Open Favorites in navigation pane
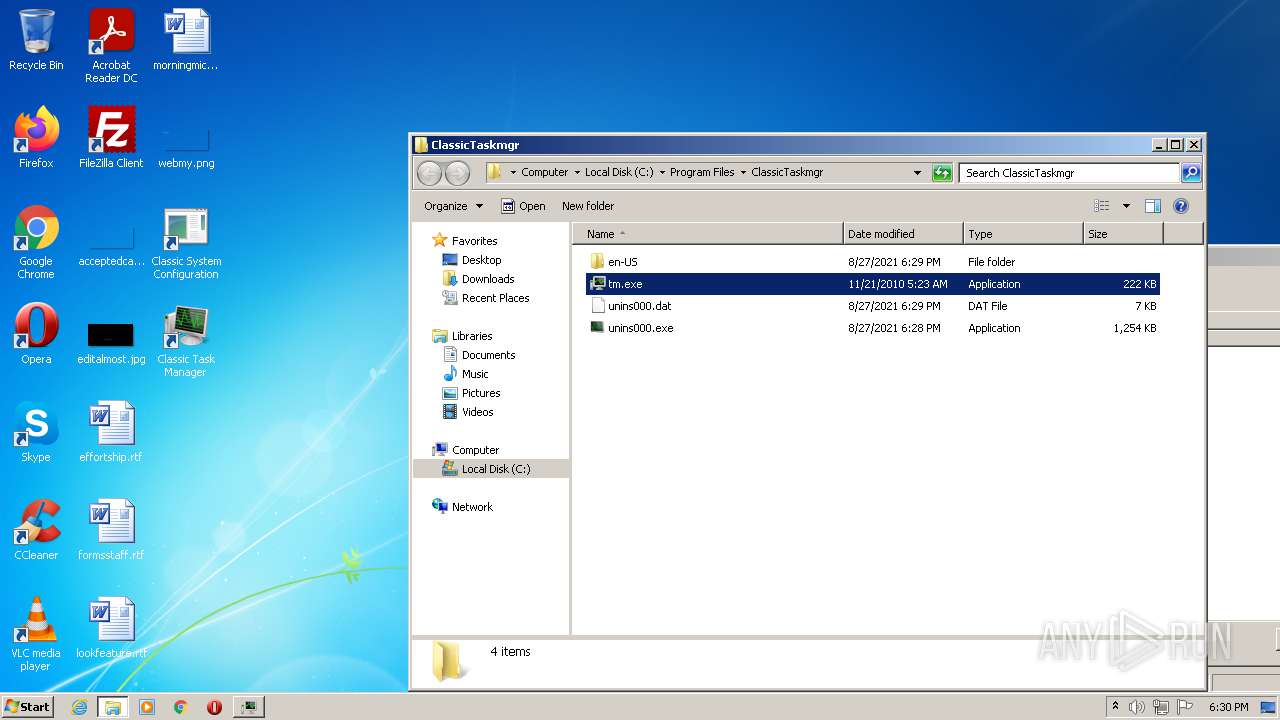This screenshot has height=720, width=1280. tap(464, 241)
